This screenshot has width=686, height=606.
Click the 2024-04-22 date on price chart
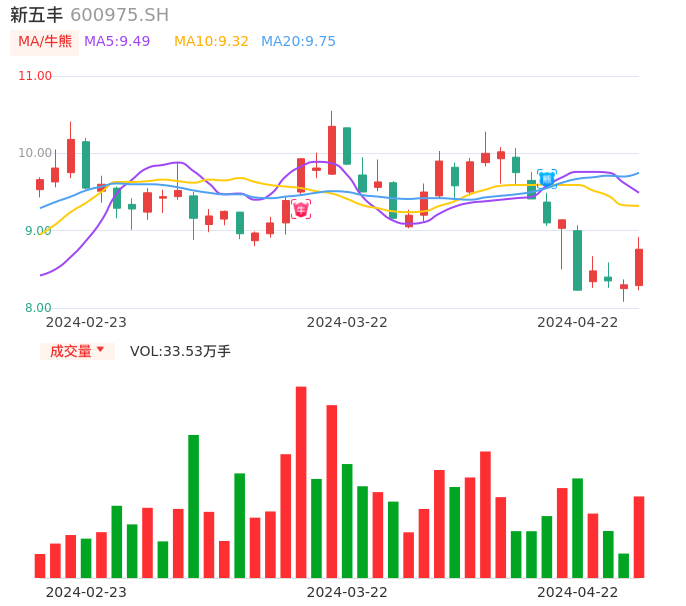coord(577,322)
